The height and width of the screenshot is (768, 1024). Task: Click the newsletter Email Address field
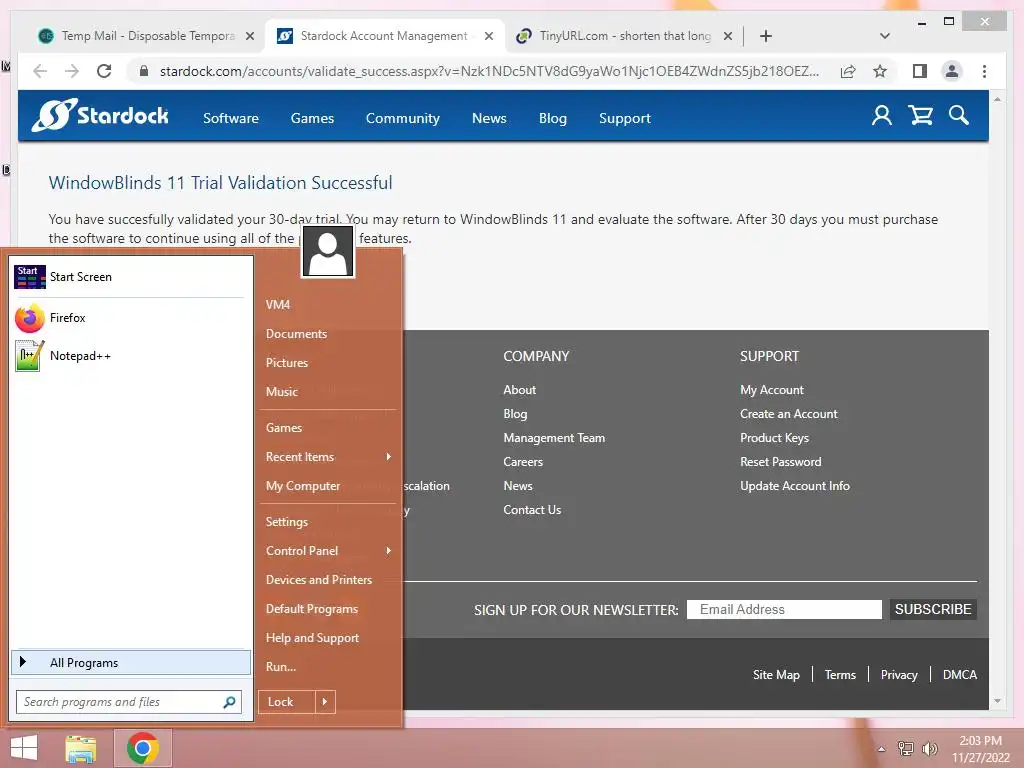click(784, 609)
